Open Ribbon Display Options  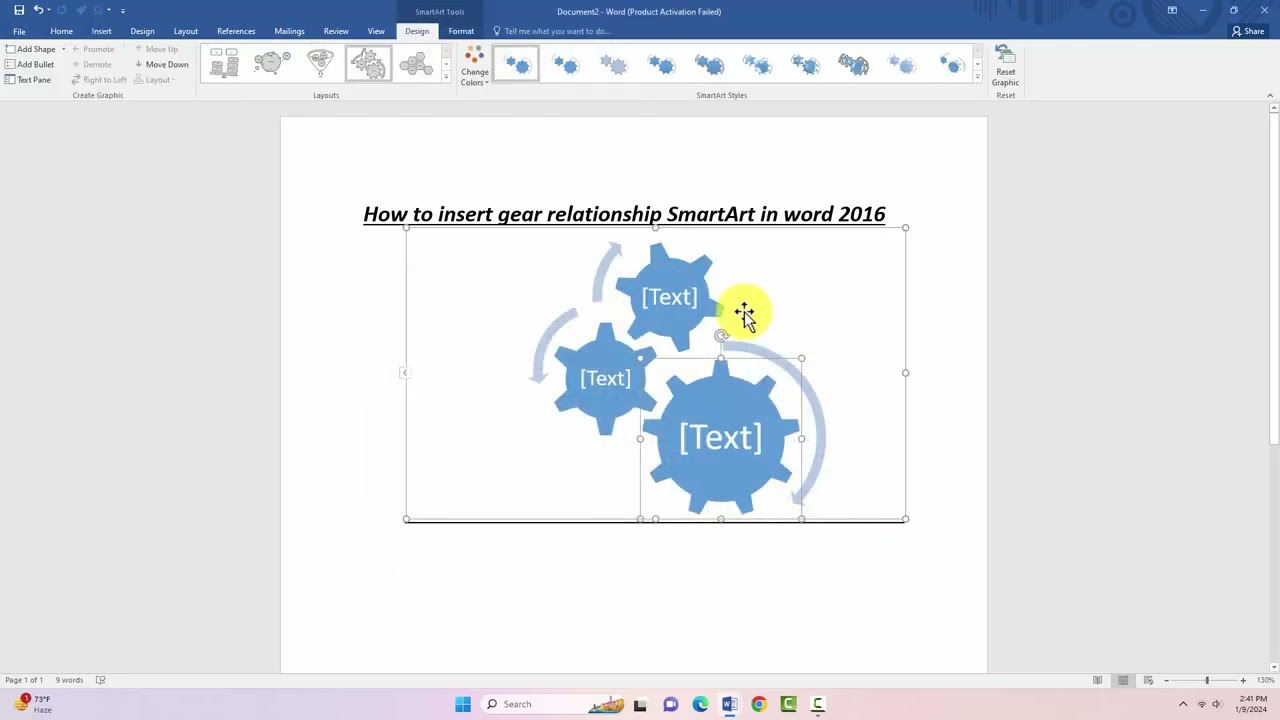(x=1172, y=10)
